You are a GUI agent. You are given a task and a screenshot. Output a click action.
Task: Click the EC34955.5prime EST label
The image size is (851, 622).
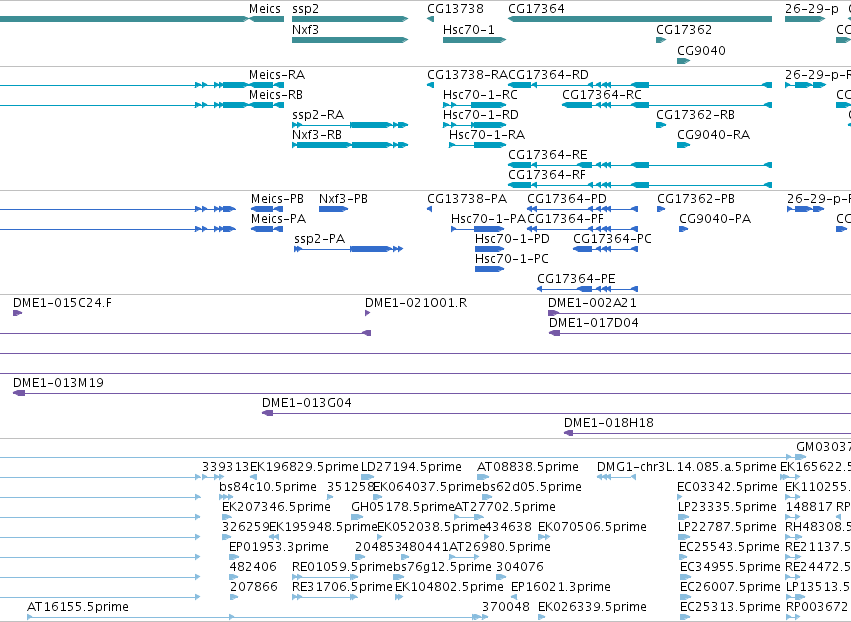[x=730, y=567]
